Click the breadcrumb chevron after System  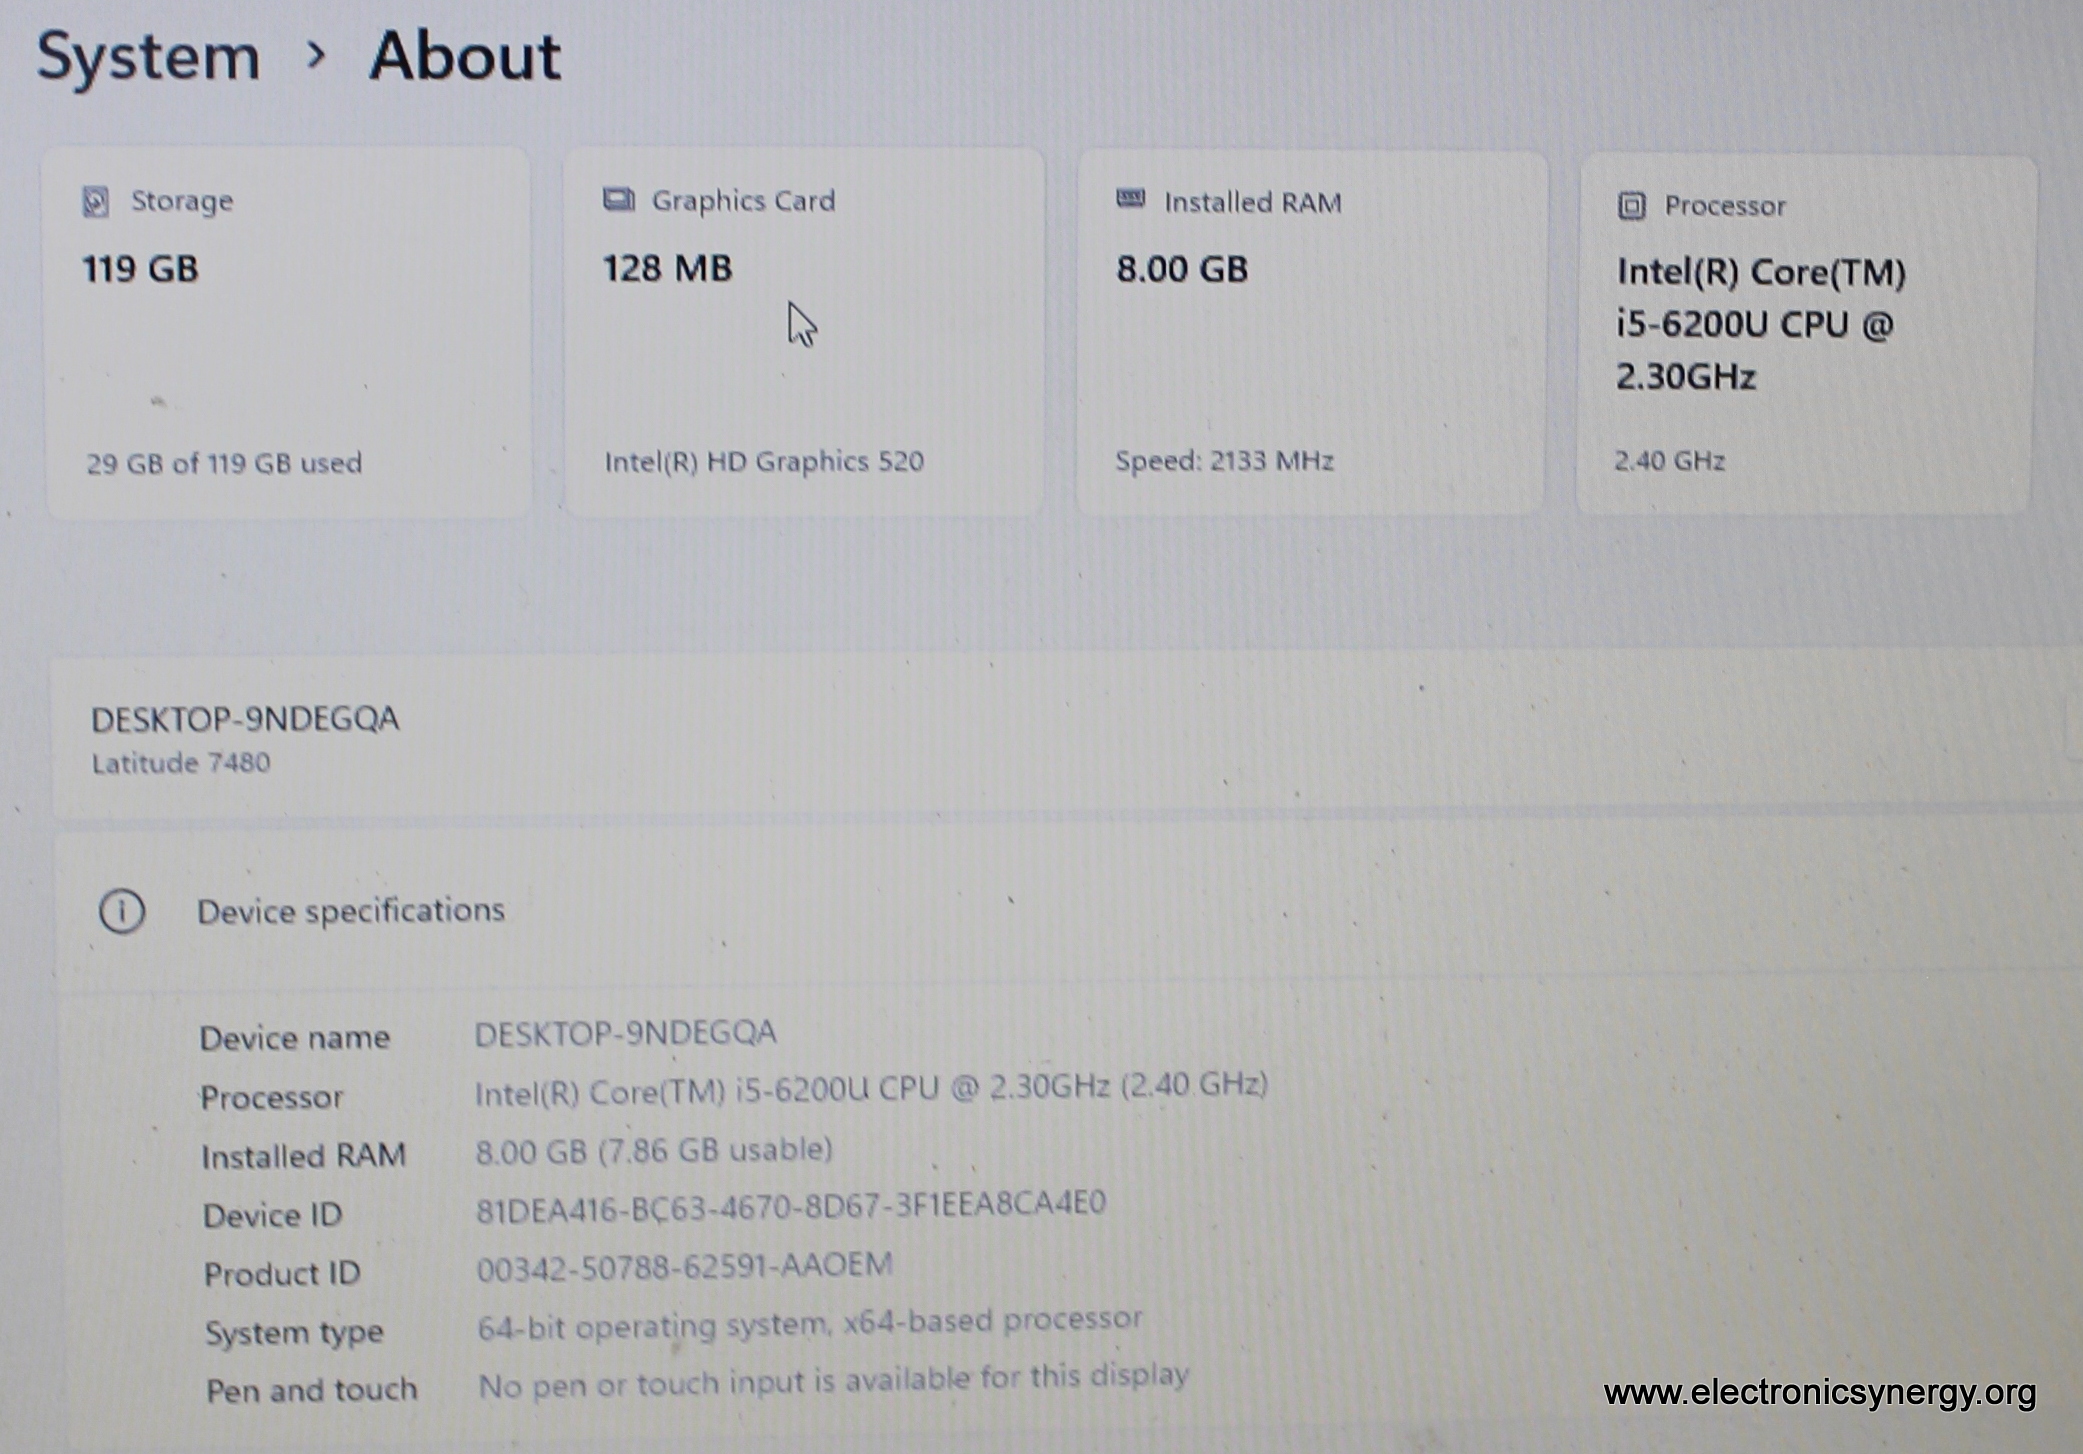click(316, 55)
